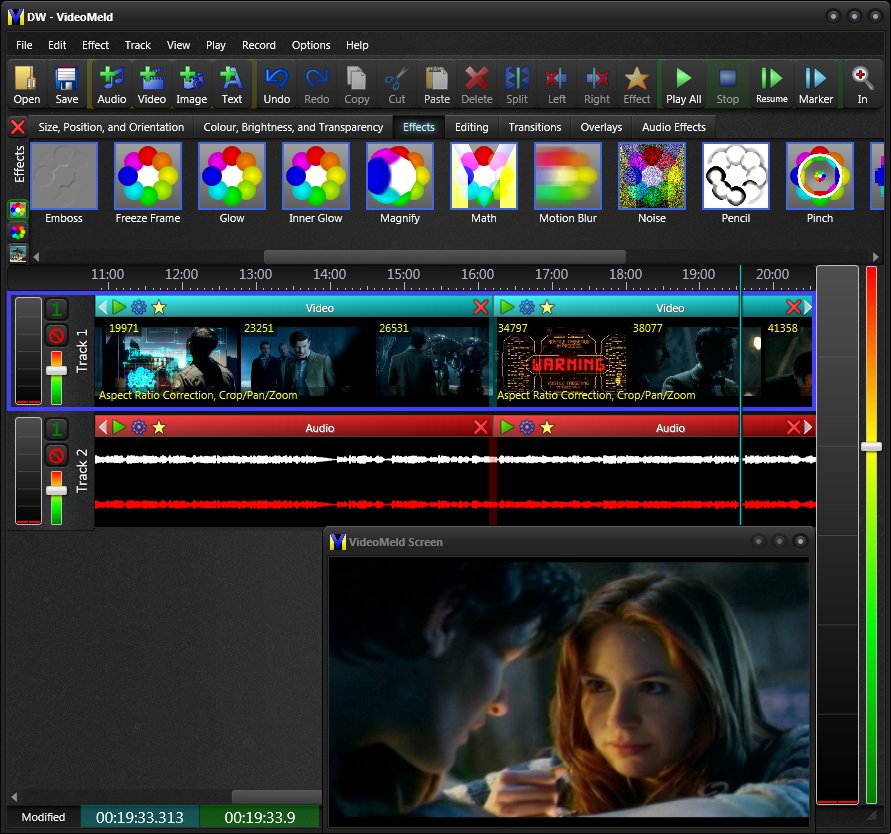
Task: Add a new Text clip from toolbar
Action: point(232,84)
